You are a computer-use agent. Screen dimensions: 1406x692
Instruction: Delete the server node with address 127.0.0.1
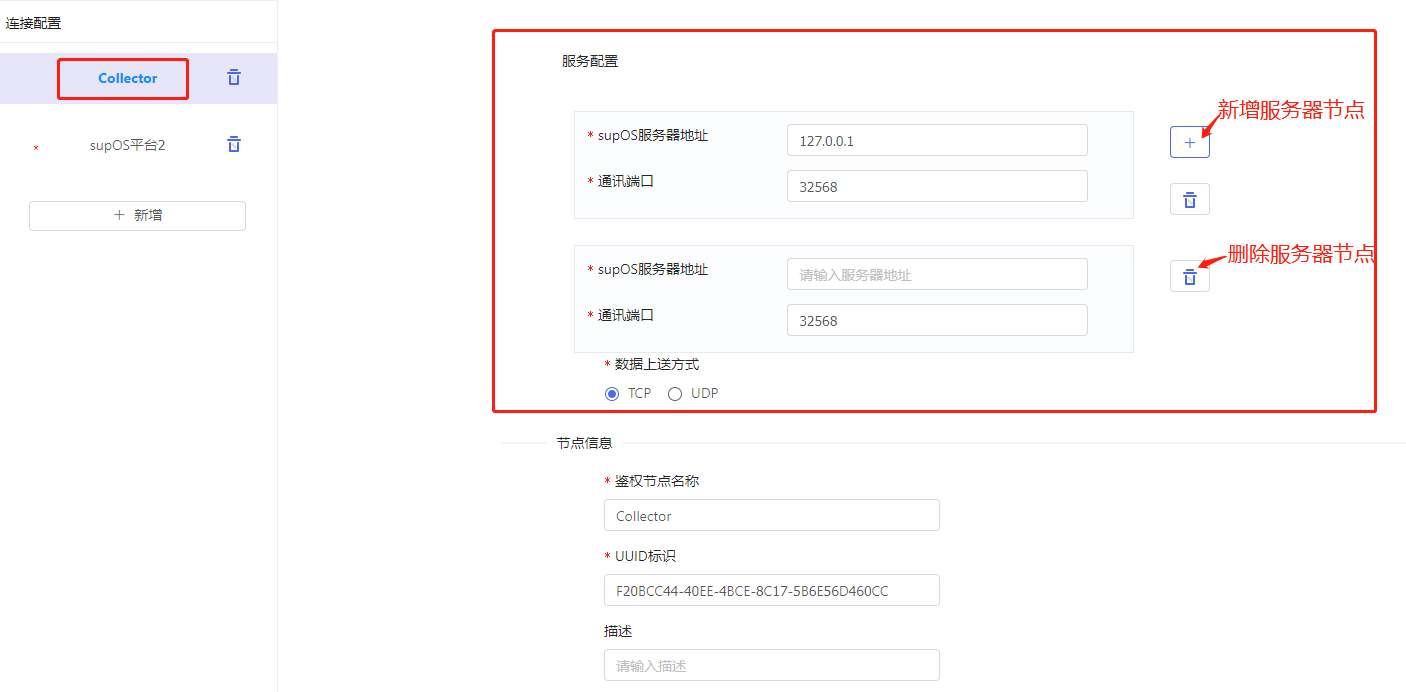(x=1189, y=200)
